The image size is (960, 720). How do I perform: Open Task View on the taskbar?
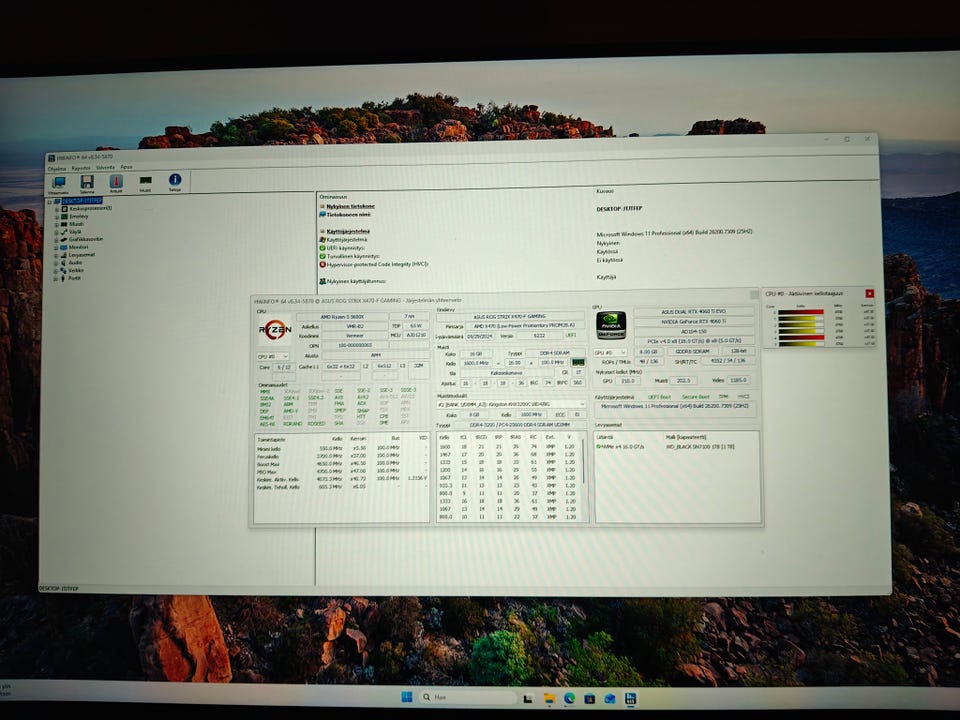(x=528, y=698)
